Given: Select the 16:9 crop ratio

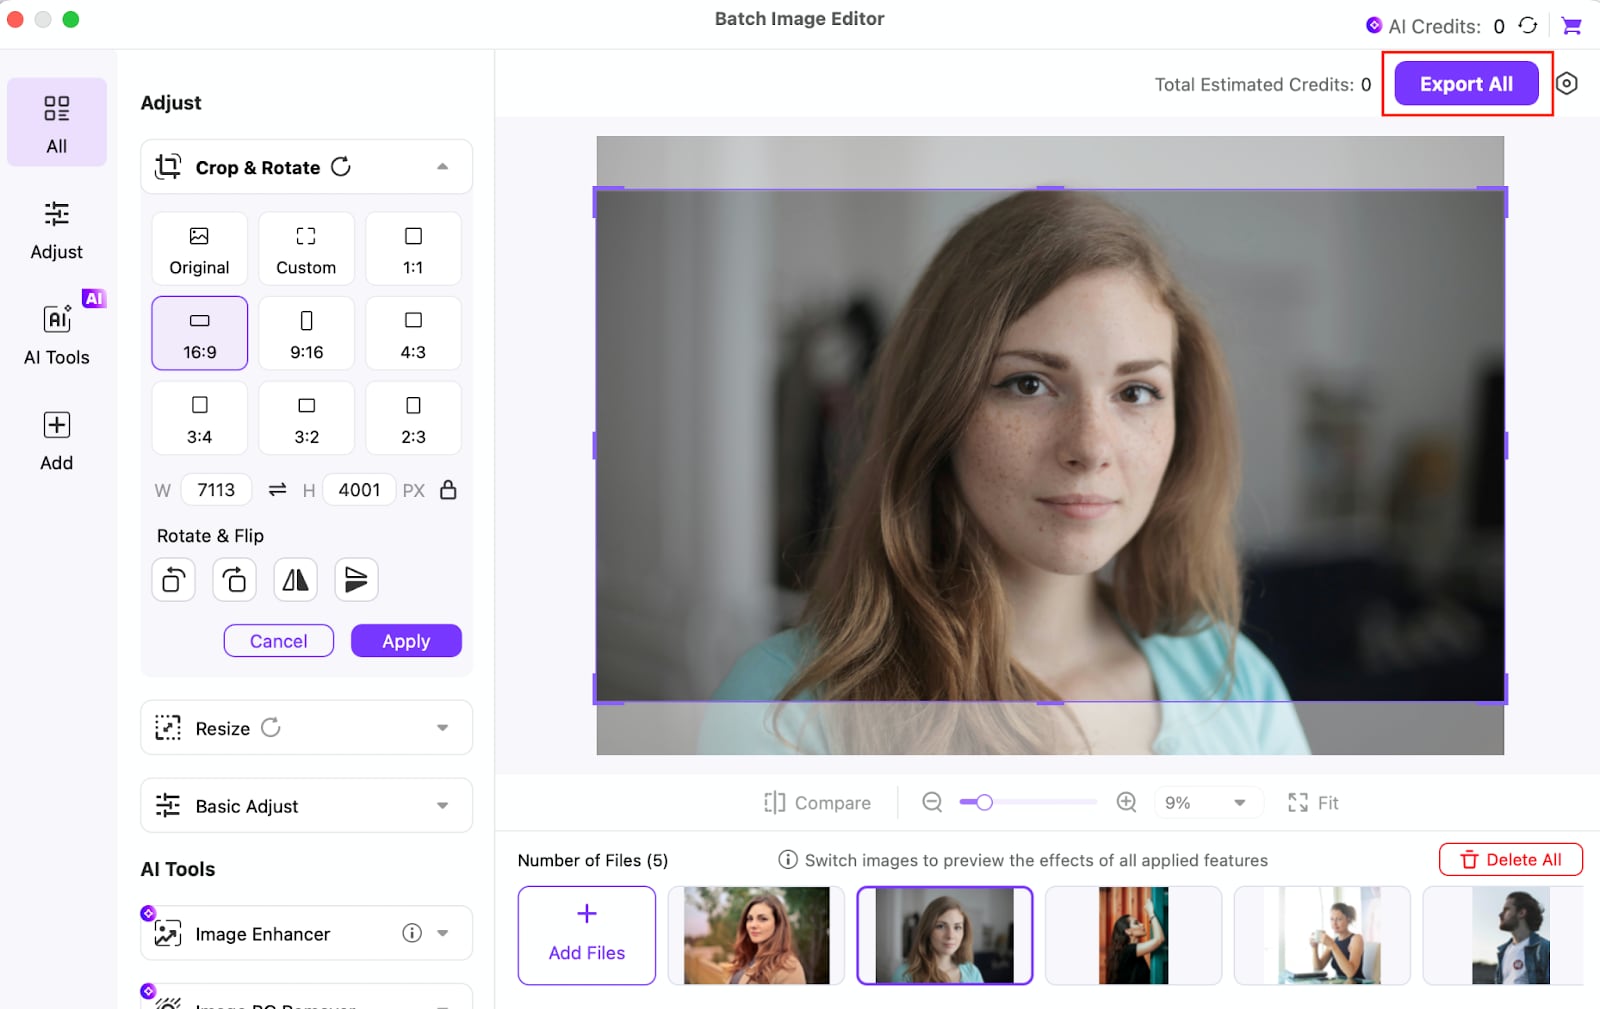Looking at the screenshot, I should (199, 333).
